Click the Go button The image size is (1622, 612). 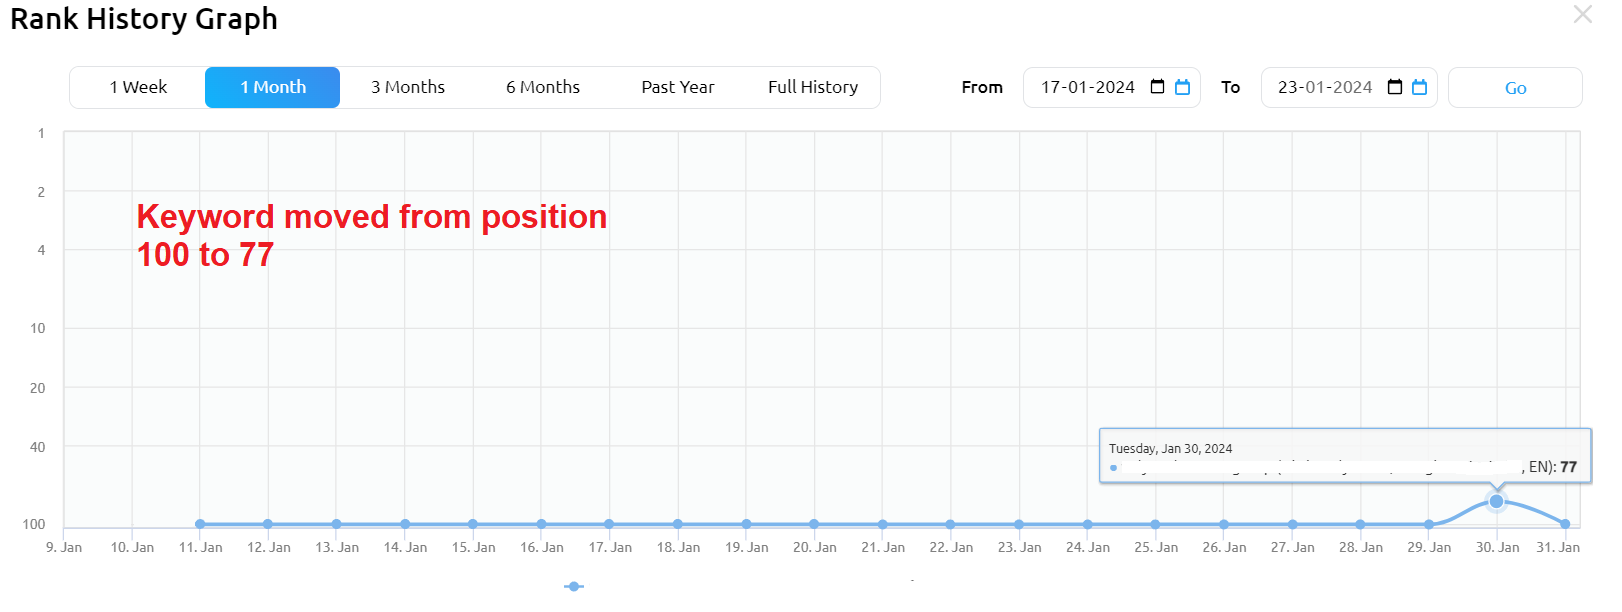click(x=1515, y=87)
